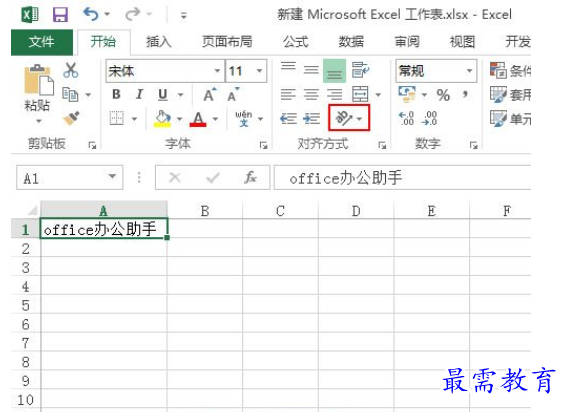Switch to the 插入 (Insert) tab
This screenshot has width=564, height=412.
(159, 42)
